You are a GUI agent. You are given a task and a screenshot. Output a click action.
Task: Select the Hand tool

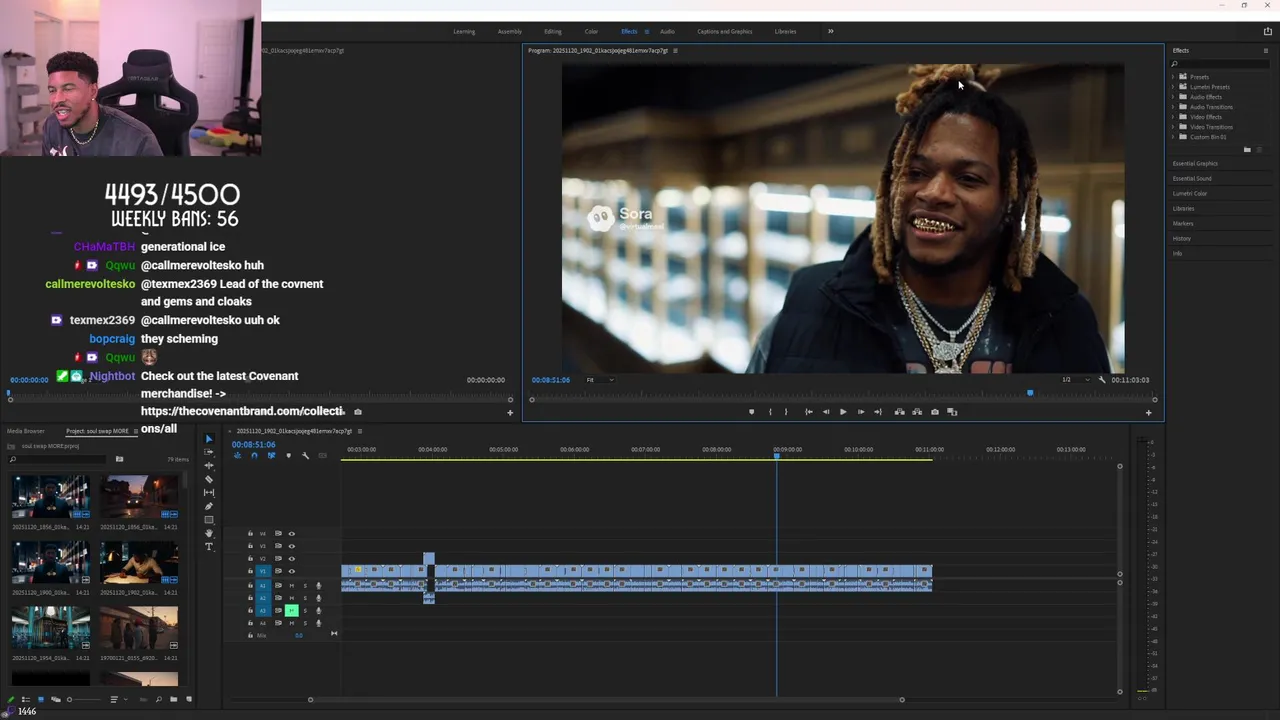(x=209, y=533)
